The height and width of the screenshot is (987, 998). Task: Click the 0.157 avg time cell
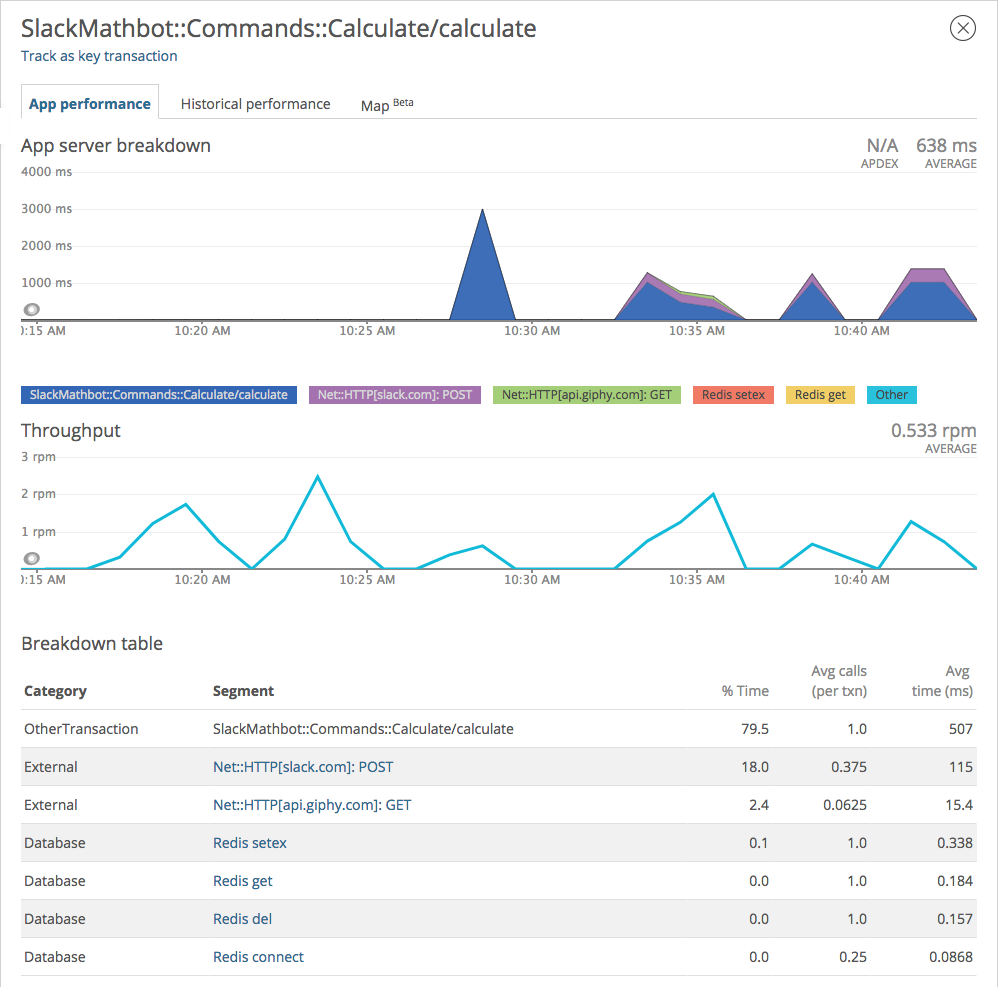(955, 919)
